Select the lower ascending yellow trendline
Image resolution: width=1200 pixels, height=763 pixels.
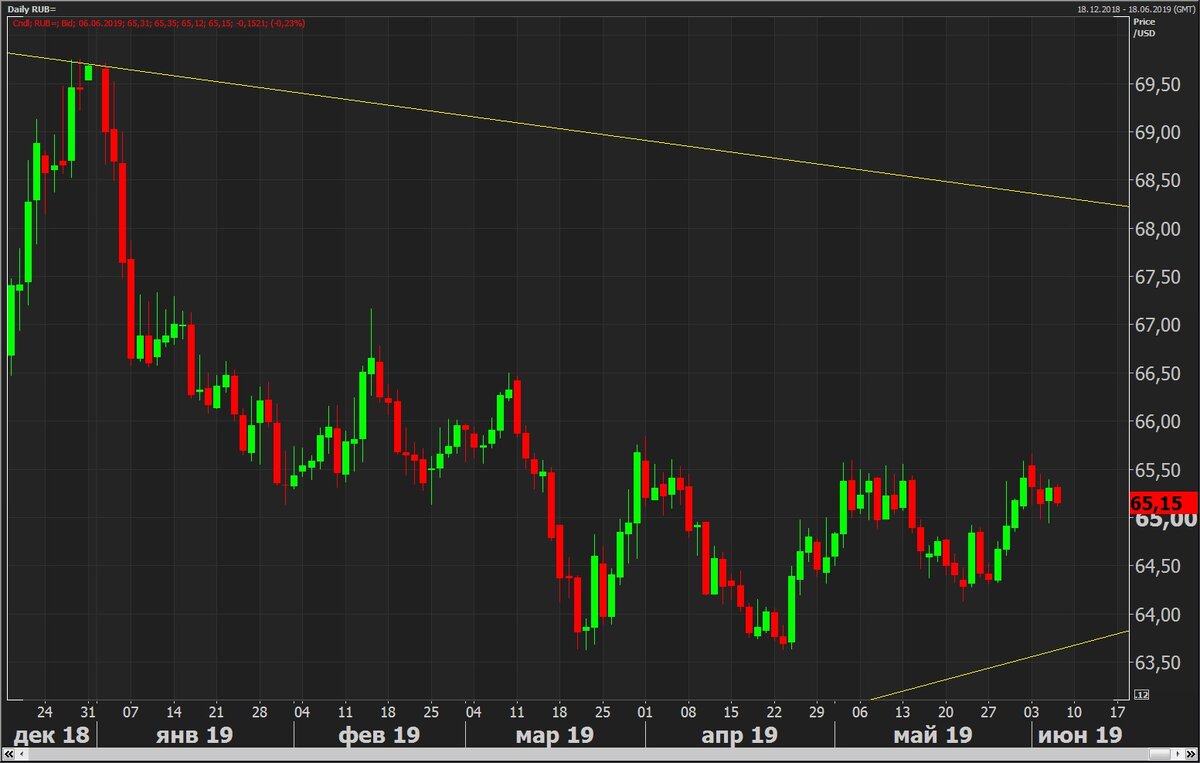click(1000, 665)
